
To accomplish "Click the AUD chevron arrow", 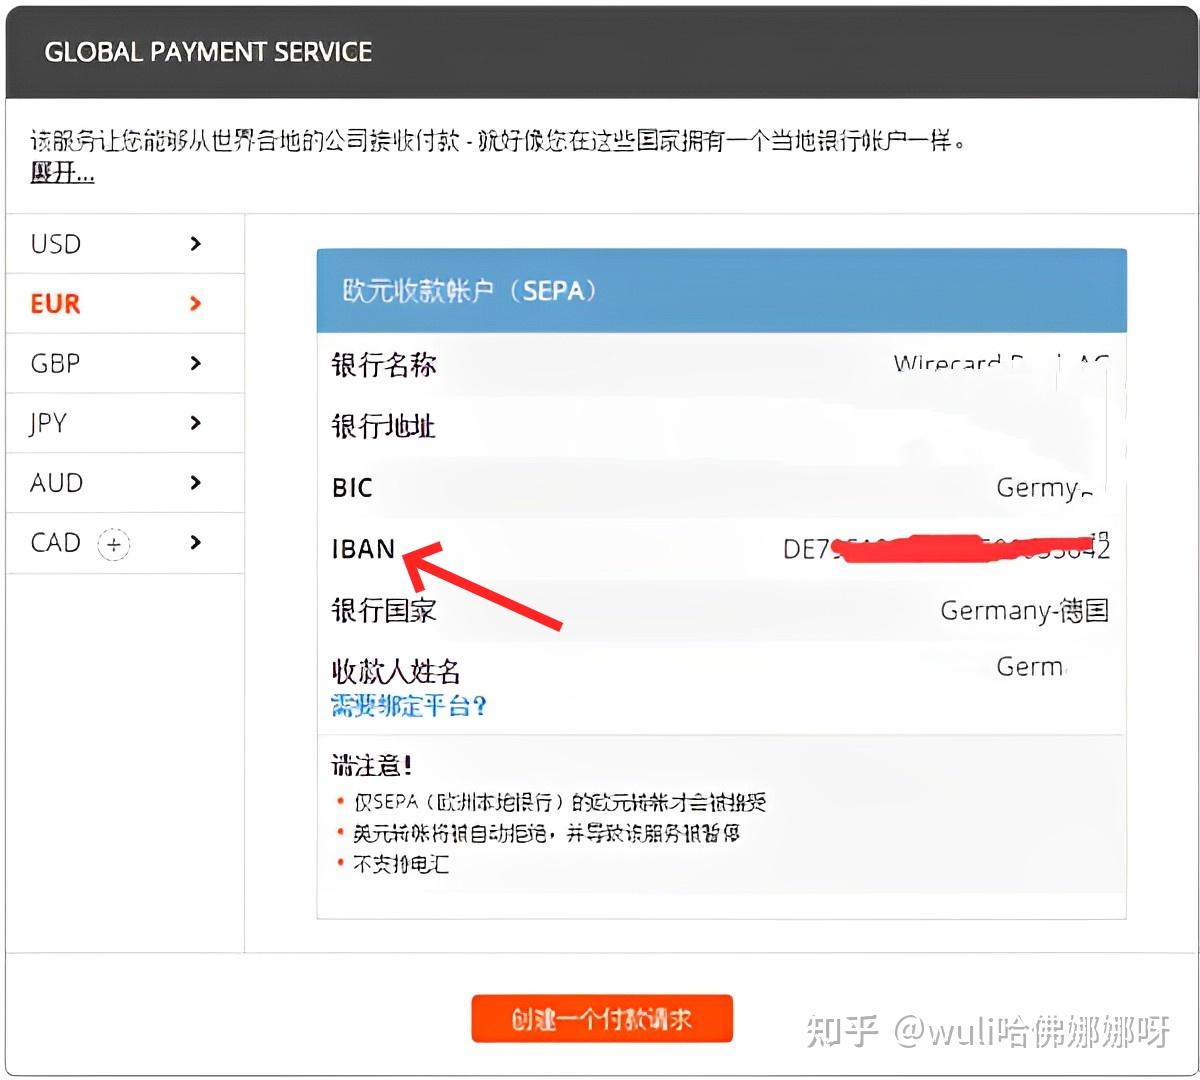I will pyautogui.click(x=195, y=483).
